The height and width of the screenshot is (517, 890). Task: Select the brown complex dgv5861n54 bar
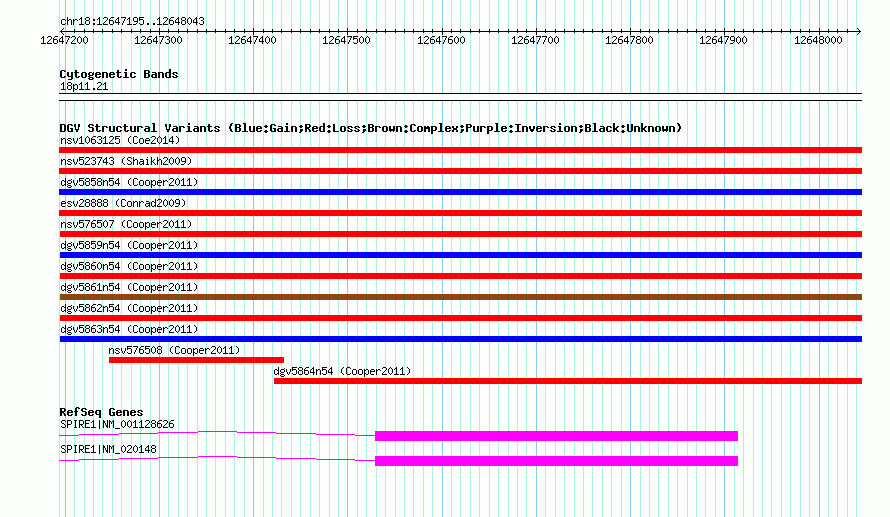(460, 297)
